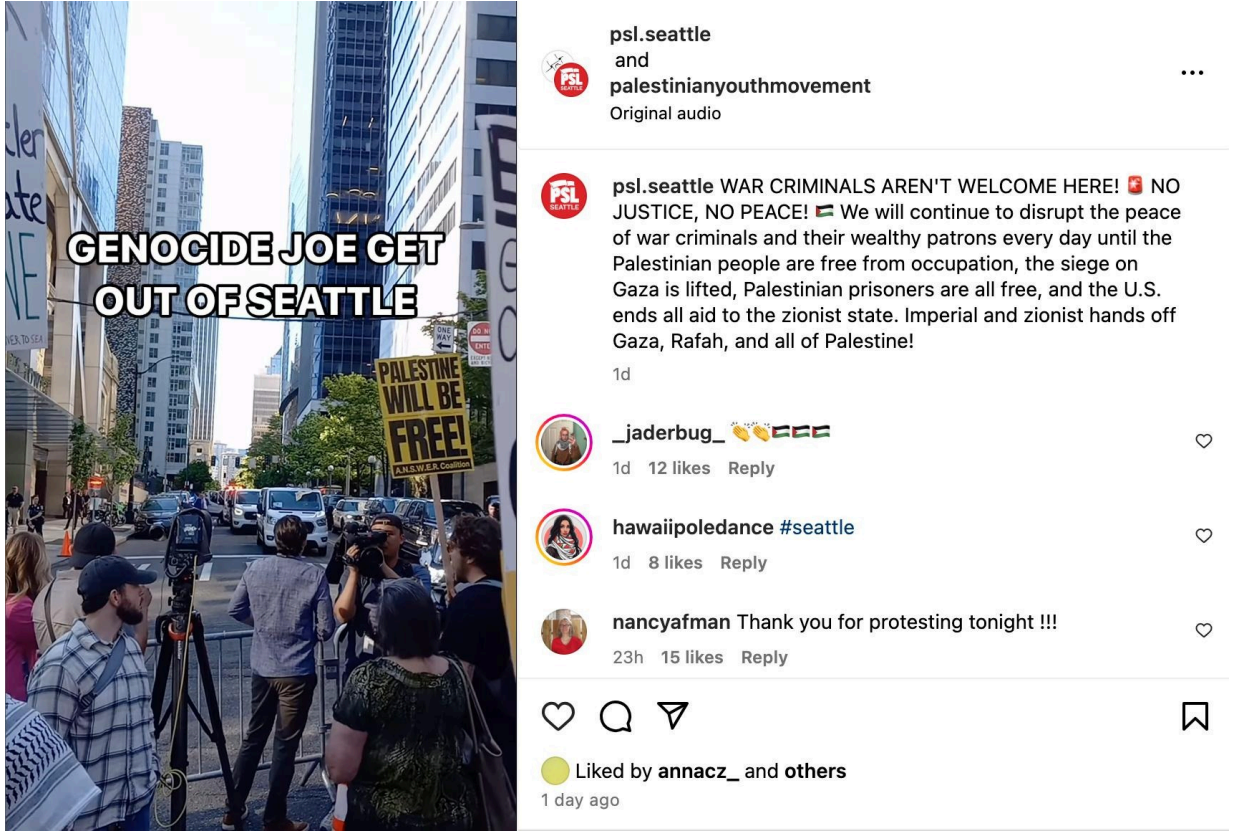Open the Original audio link
1256x838 pixels.
[x=665, y=113]
